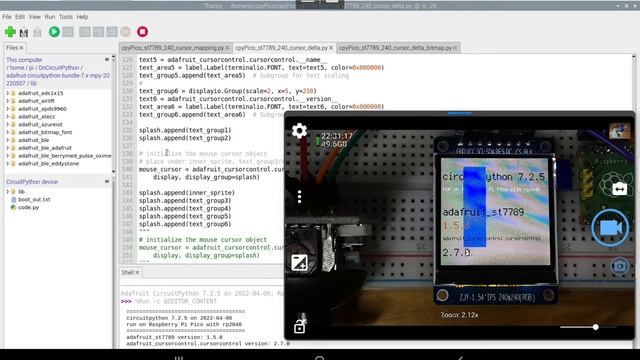Click the 'home' path segment in Files

pyautogui.click(x=17, y=68)
